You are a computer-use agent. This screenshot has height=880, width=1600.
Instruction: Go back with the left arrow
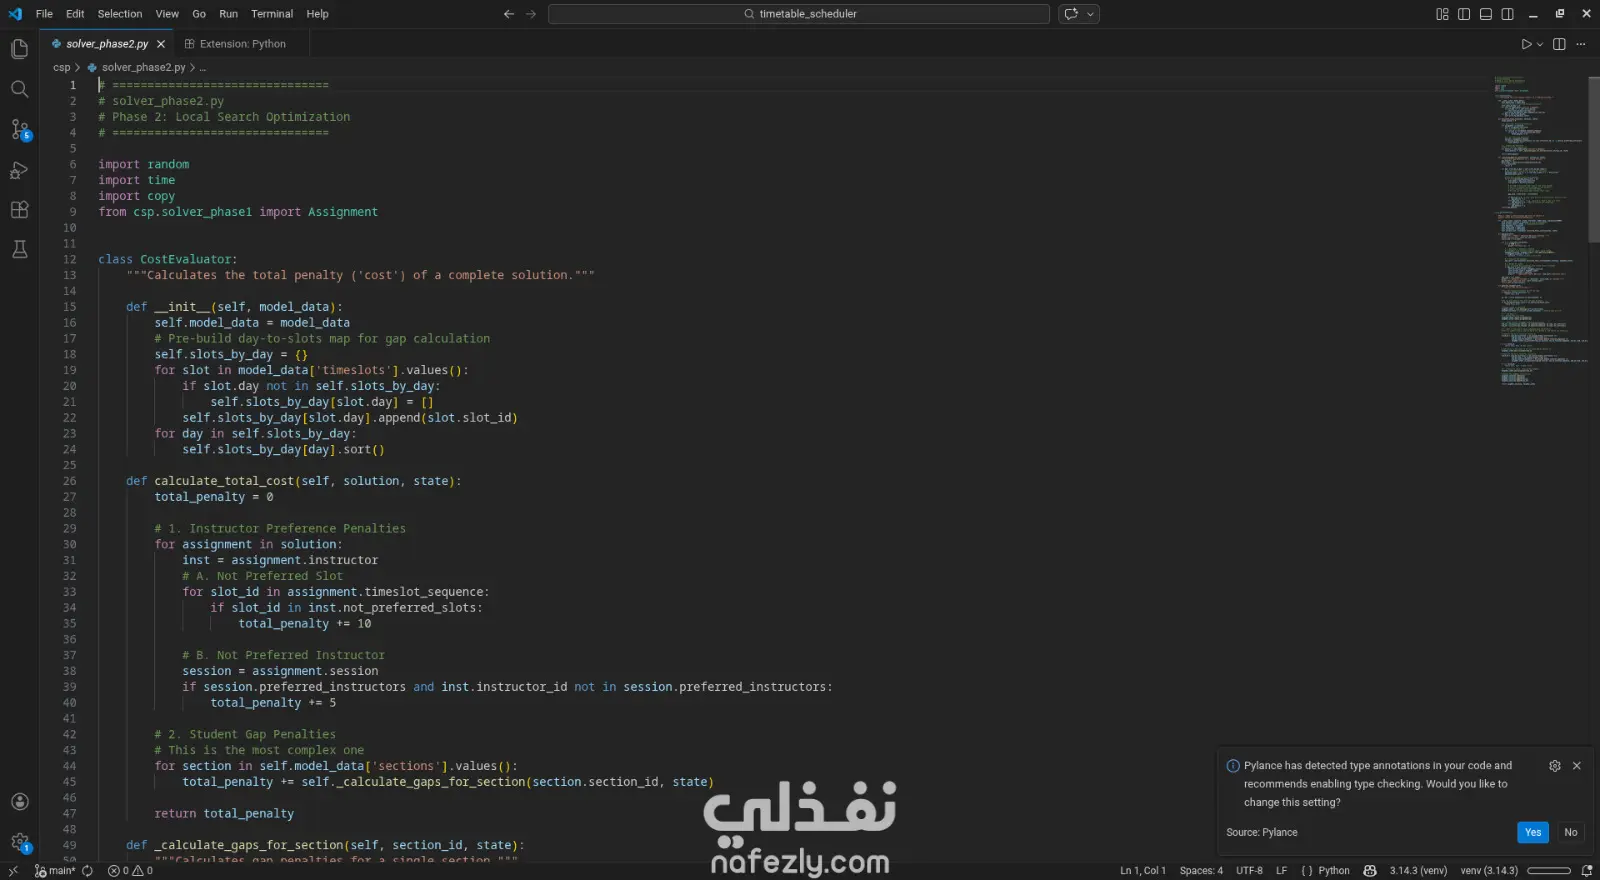pyautogui.click(x=509, y=14)
